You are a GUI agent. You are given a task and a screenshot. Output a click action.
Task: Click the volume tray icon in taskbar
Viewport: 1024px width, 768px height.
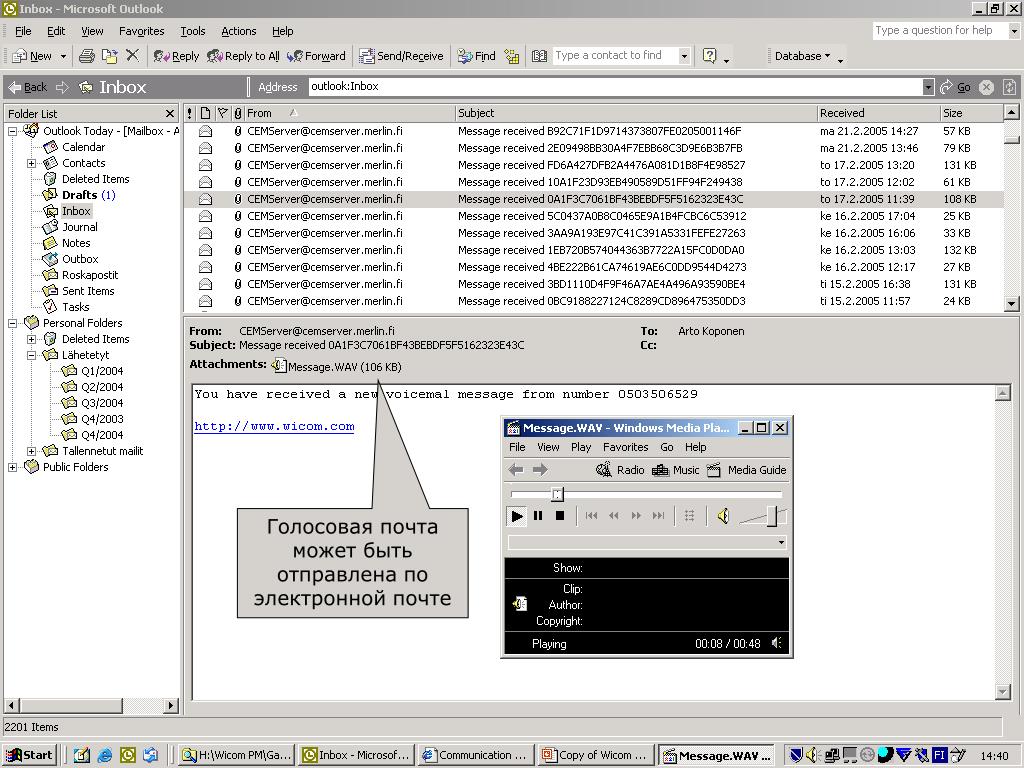point(812,755)
